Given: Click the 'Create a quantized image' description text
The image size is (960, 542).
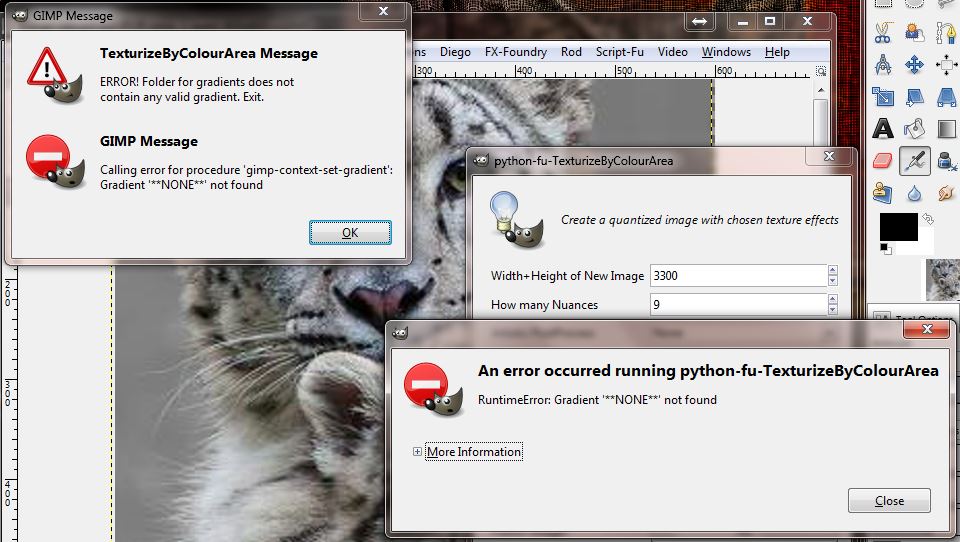Looking at the screenshot, I should click(x=700, y=220).
